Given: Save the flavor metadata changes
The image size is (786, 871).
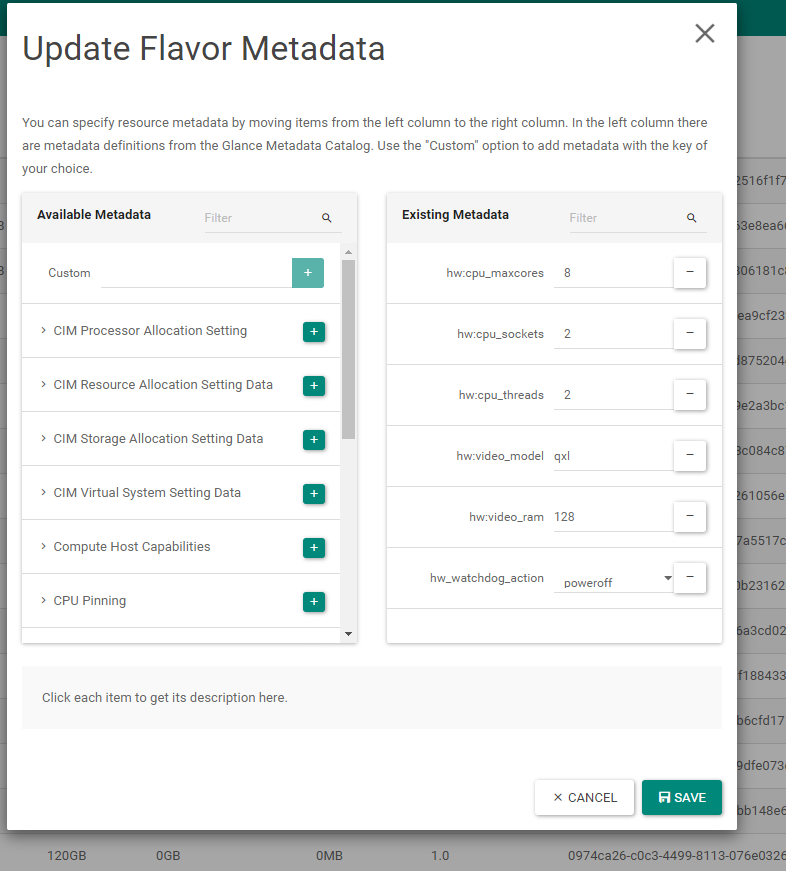Looking at the screenshot, I should [x=681, y=798].
